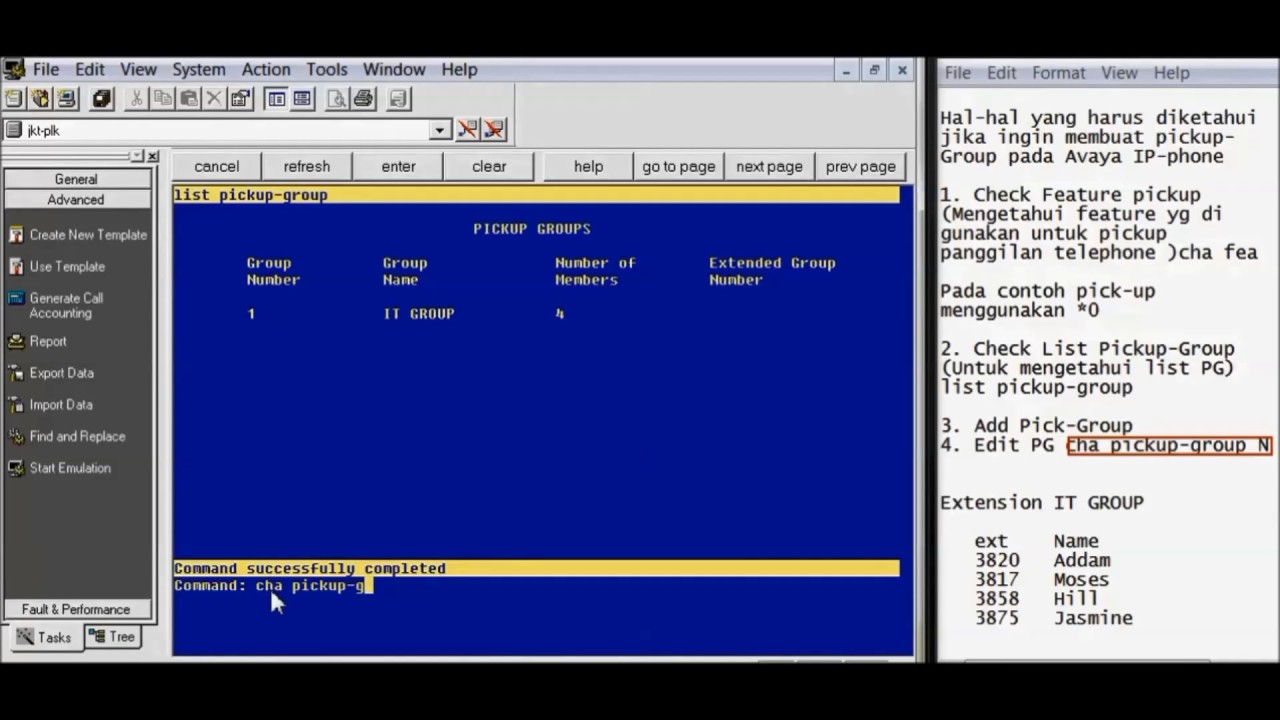Click Group Number value 1 in the table

click(x=251, y=314)
